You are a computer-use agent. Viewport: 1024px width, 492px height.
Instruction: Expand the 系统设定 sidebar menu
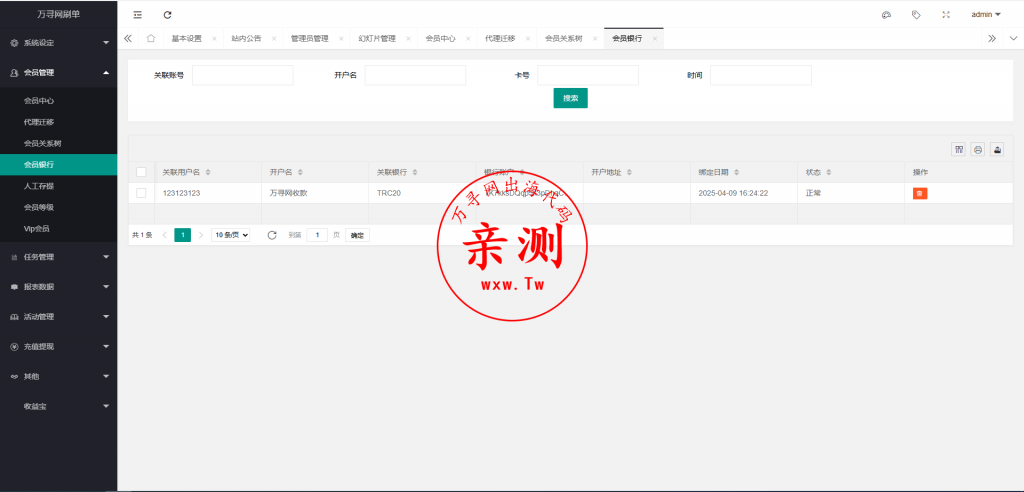pos(59,43)
